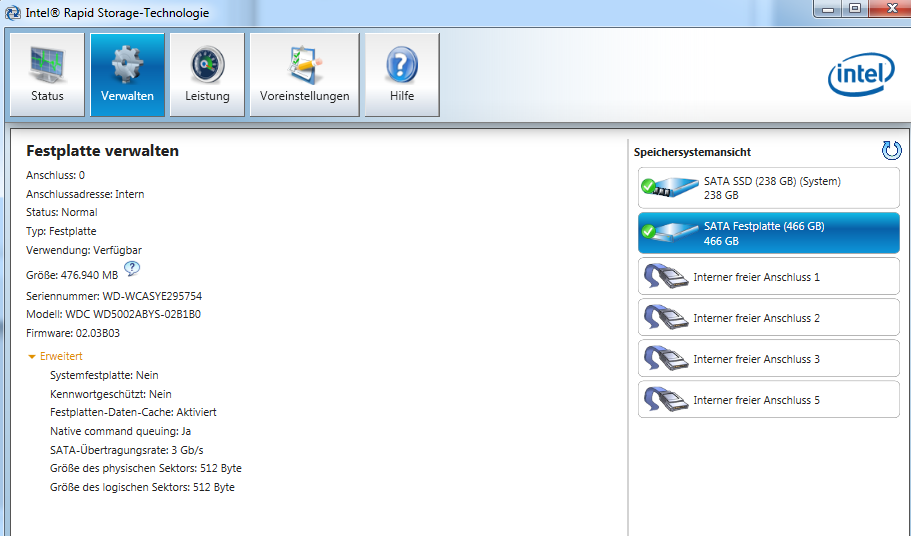
Task: Click Native command queuing: Ja entry
Action: click(120, 431)
